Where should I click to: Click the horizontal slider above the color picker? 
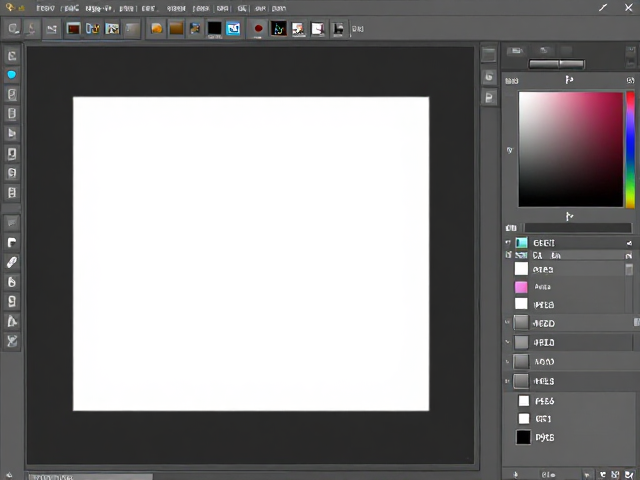(556, 64)
